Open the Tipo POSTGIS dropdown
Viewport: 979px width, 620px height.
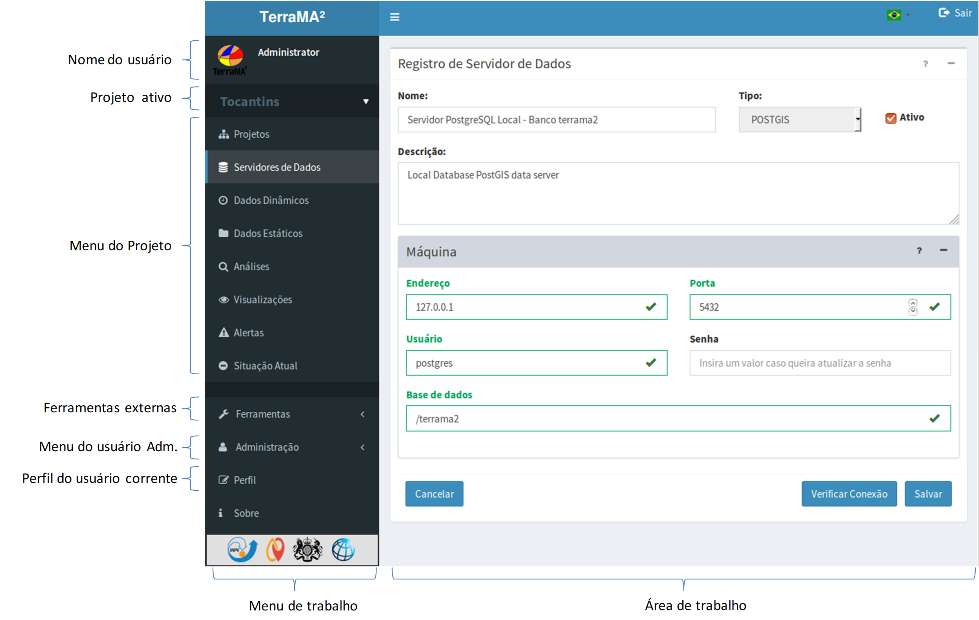[800, 120]
